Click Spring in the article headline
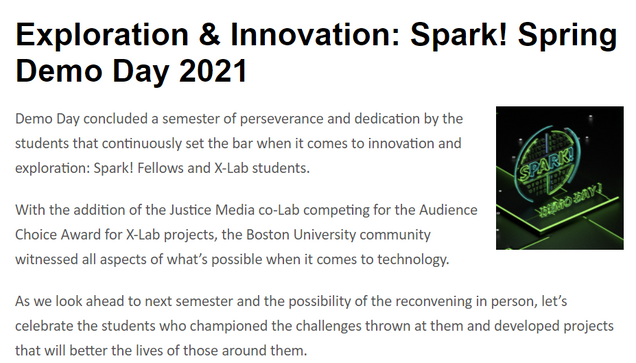This screenshot has width=636, height=363. [x=567, y=36]
